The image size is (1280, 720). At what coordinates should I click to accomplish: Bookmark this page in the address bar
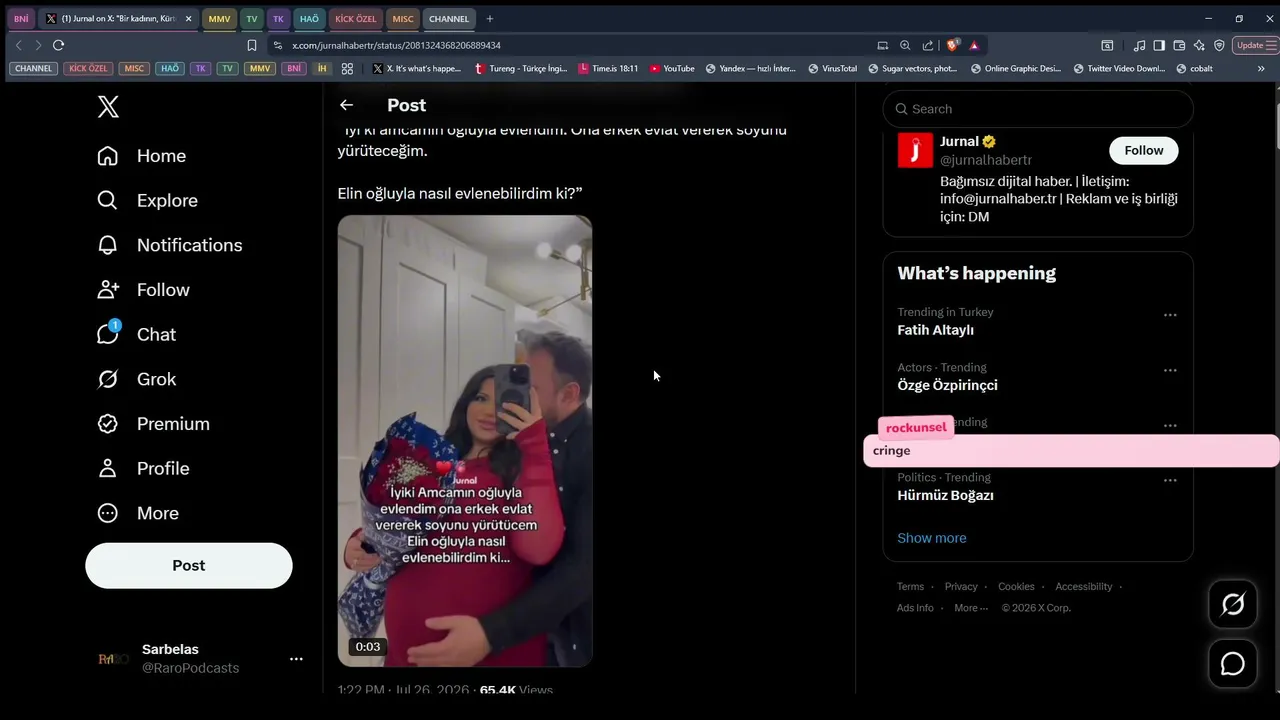click(x=252, y=45)
